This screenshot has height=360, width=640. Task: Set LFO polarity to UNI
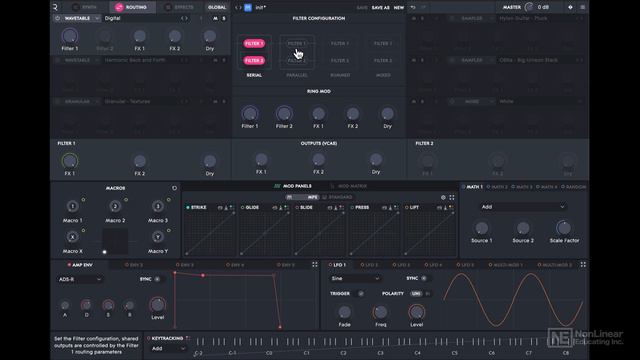click(416, 293)
